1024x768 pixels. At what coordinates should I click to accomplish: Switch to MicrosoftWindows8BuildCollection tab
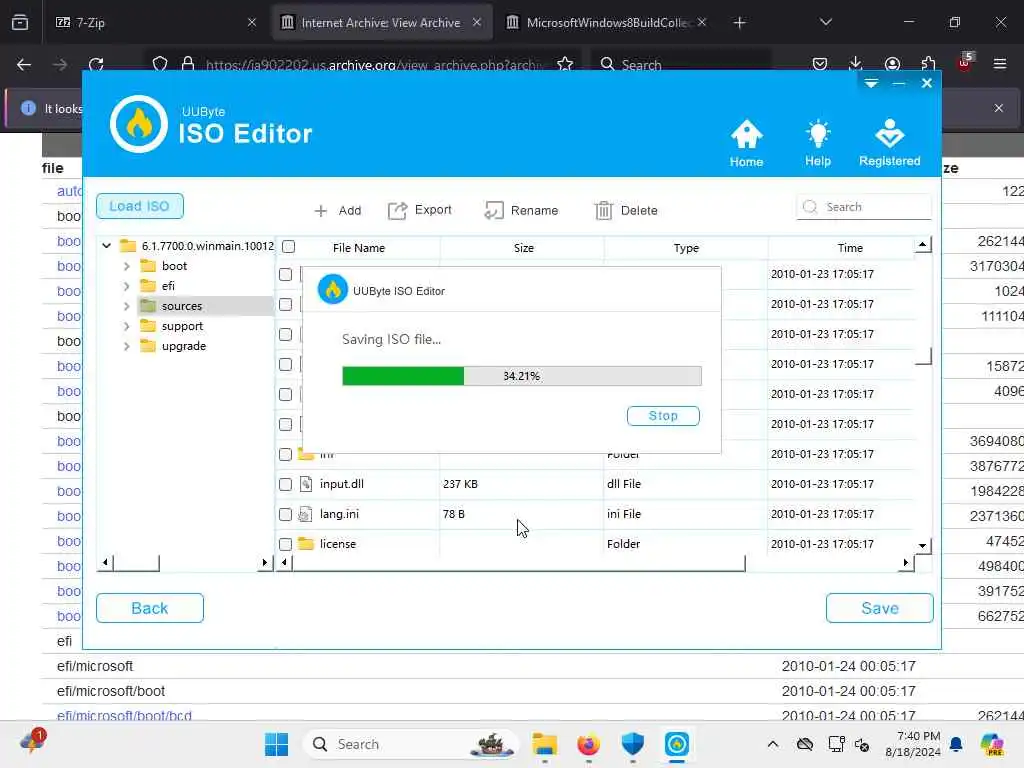click(x=606, y=22)
